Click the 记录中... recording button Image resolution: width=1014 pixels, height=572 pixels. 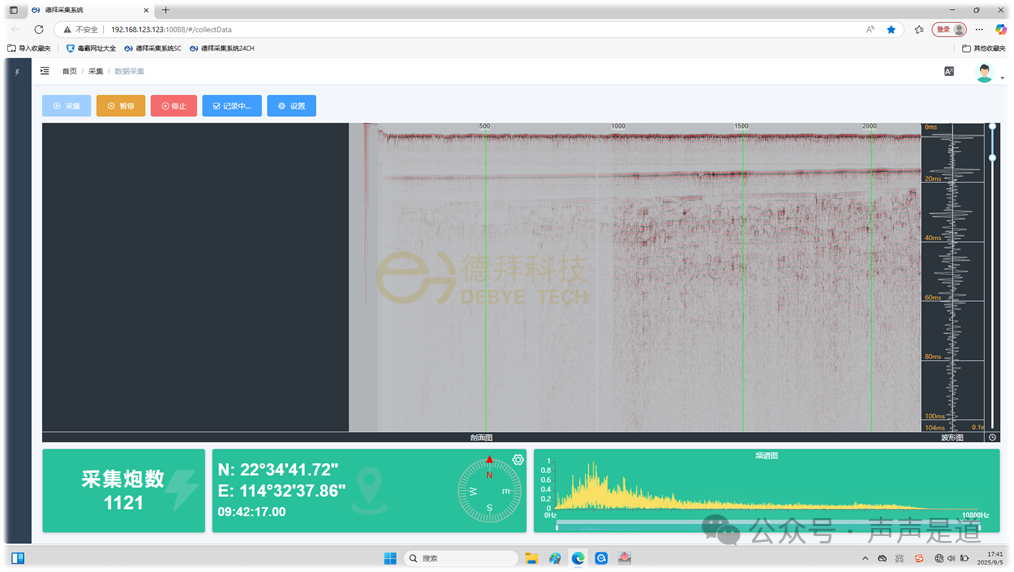tap(232, 106)
